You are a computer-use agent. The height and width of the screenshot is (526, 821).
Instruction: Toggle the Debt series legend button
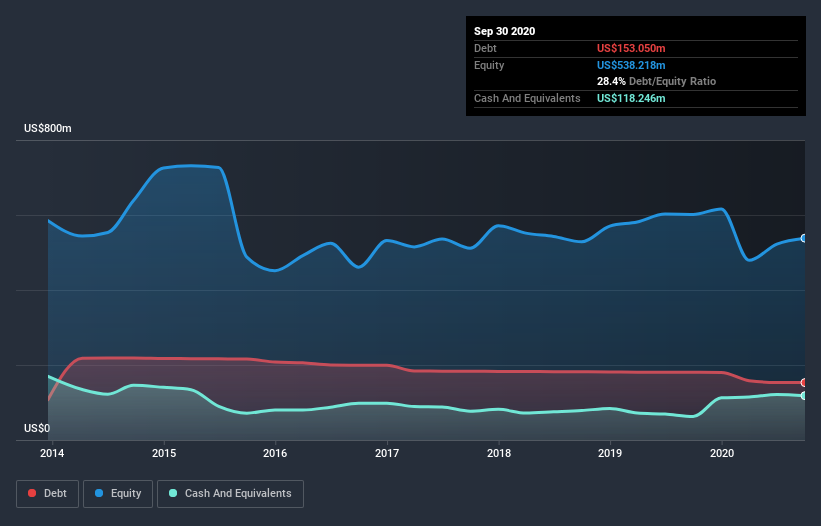click(x=48, y=494)
